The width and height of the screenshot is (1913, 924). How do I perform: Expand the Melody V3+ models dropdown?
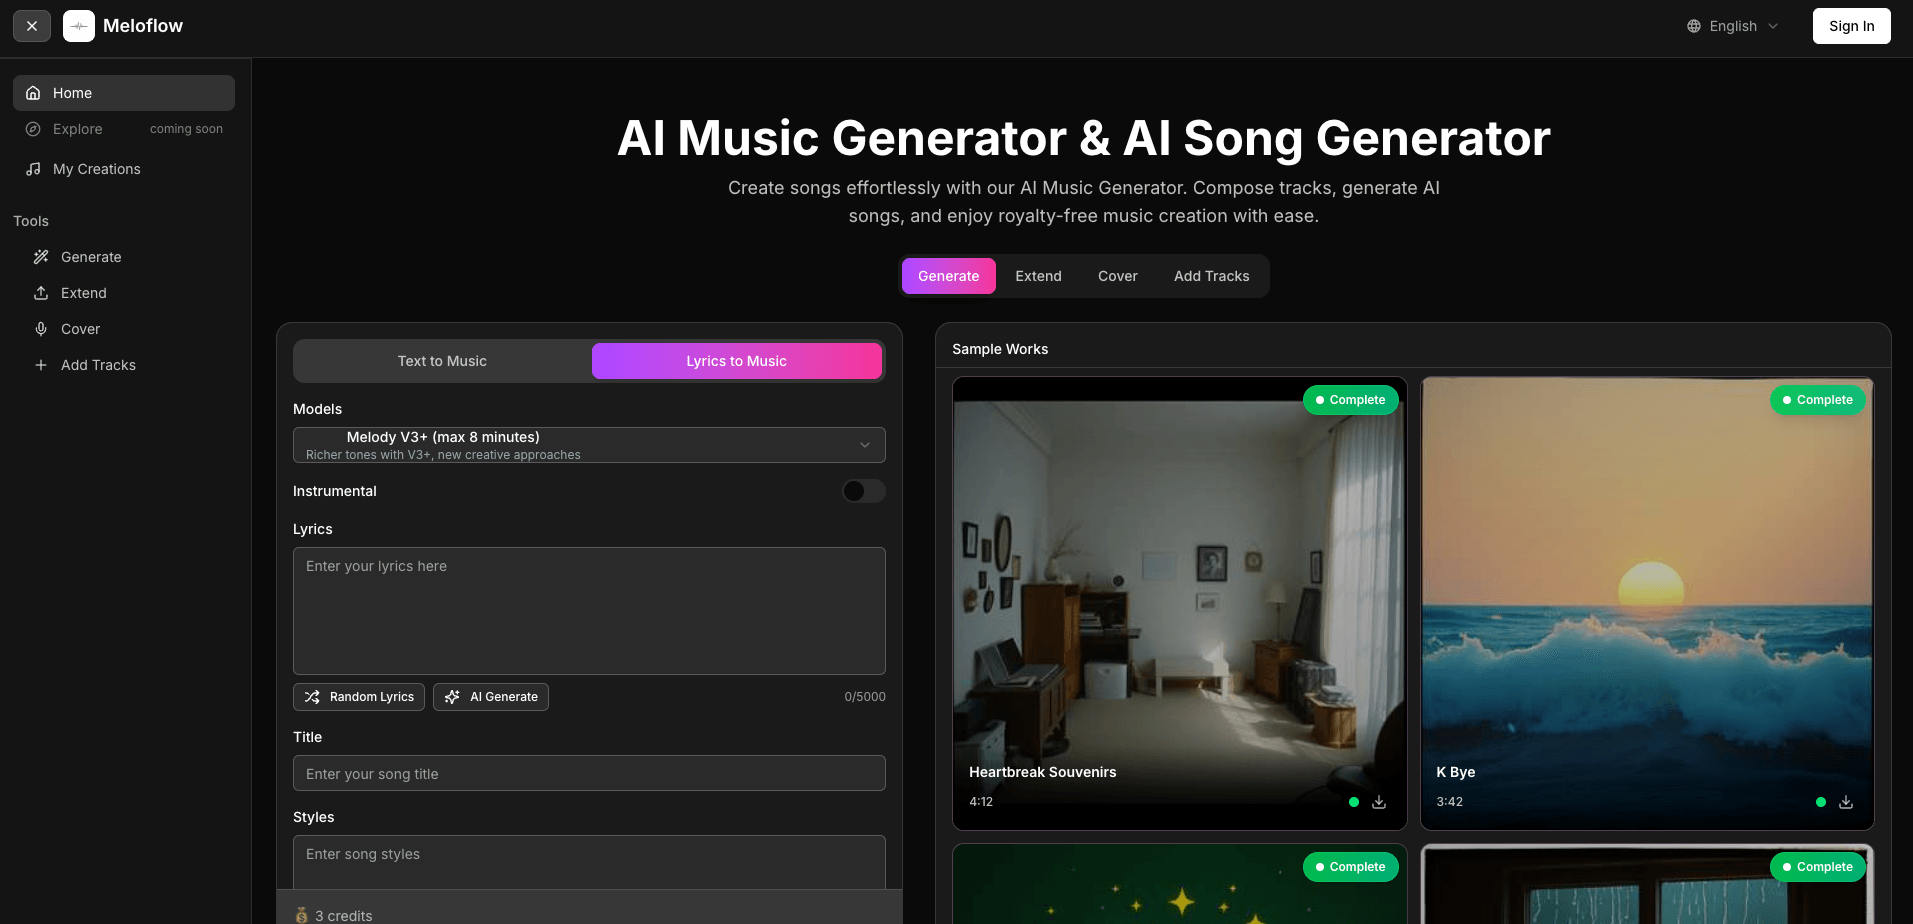[589, 445]
